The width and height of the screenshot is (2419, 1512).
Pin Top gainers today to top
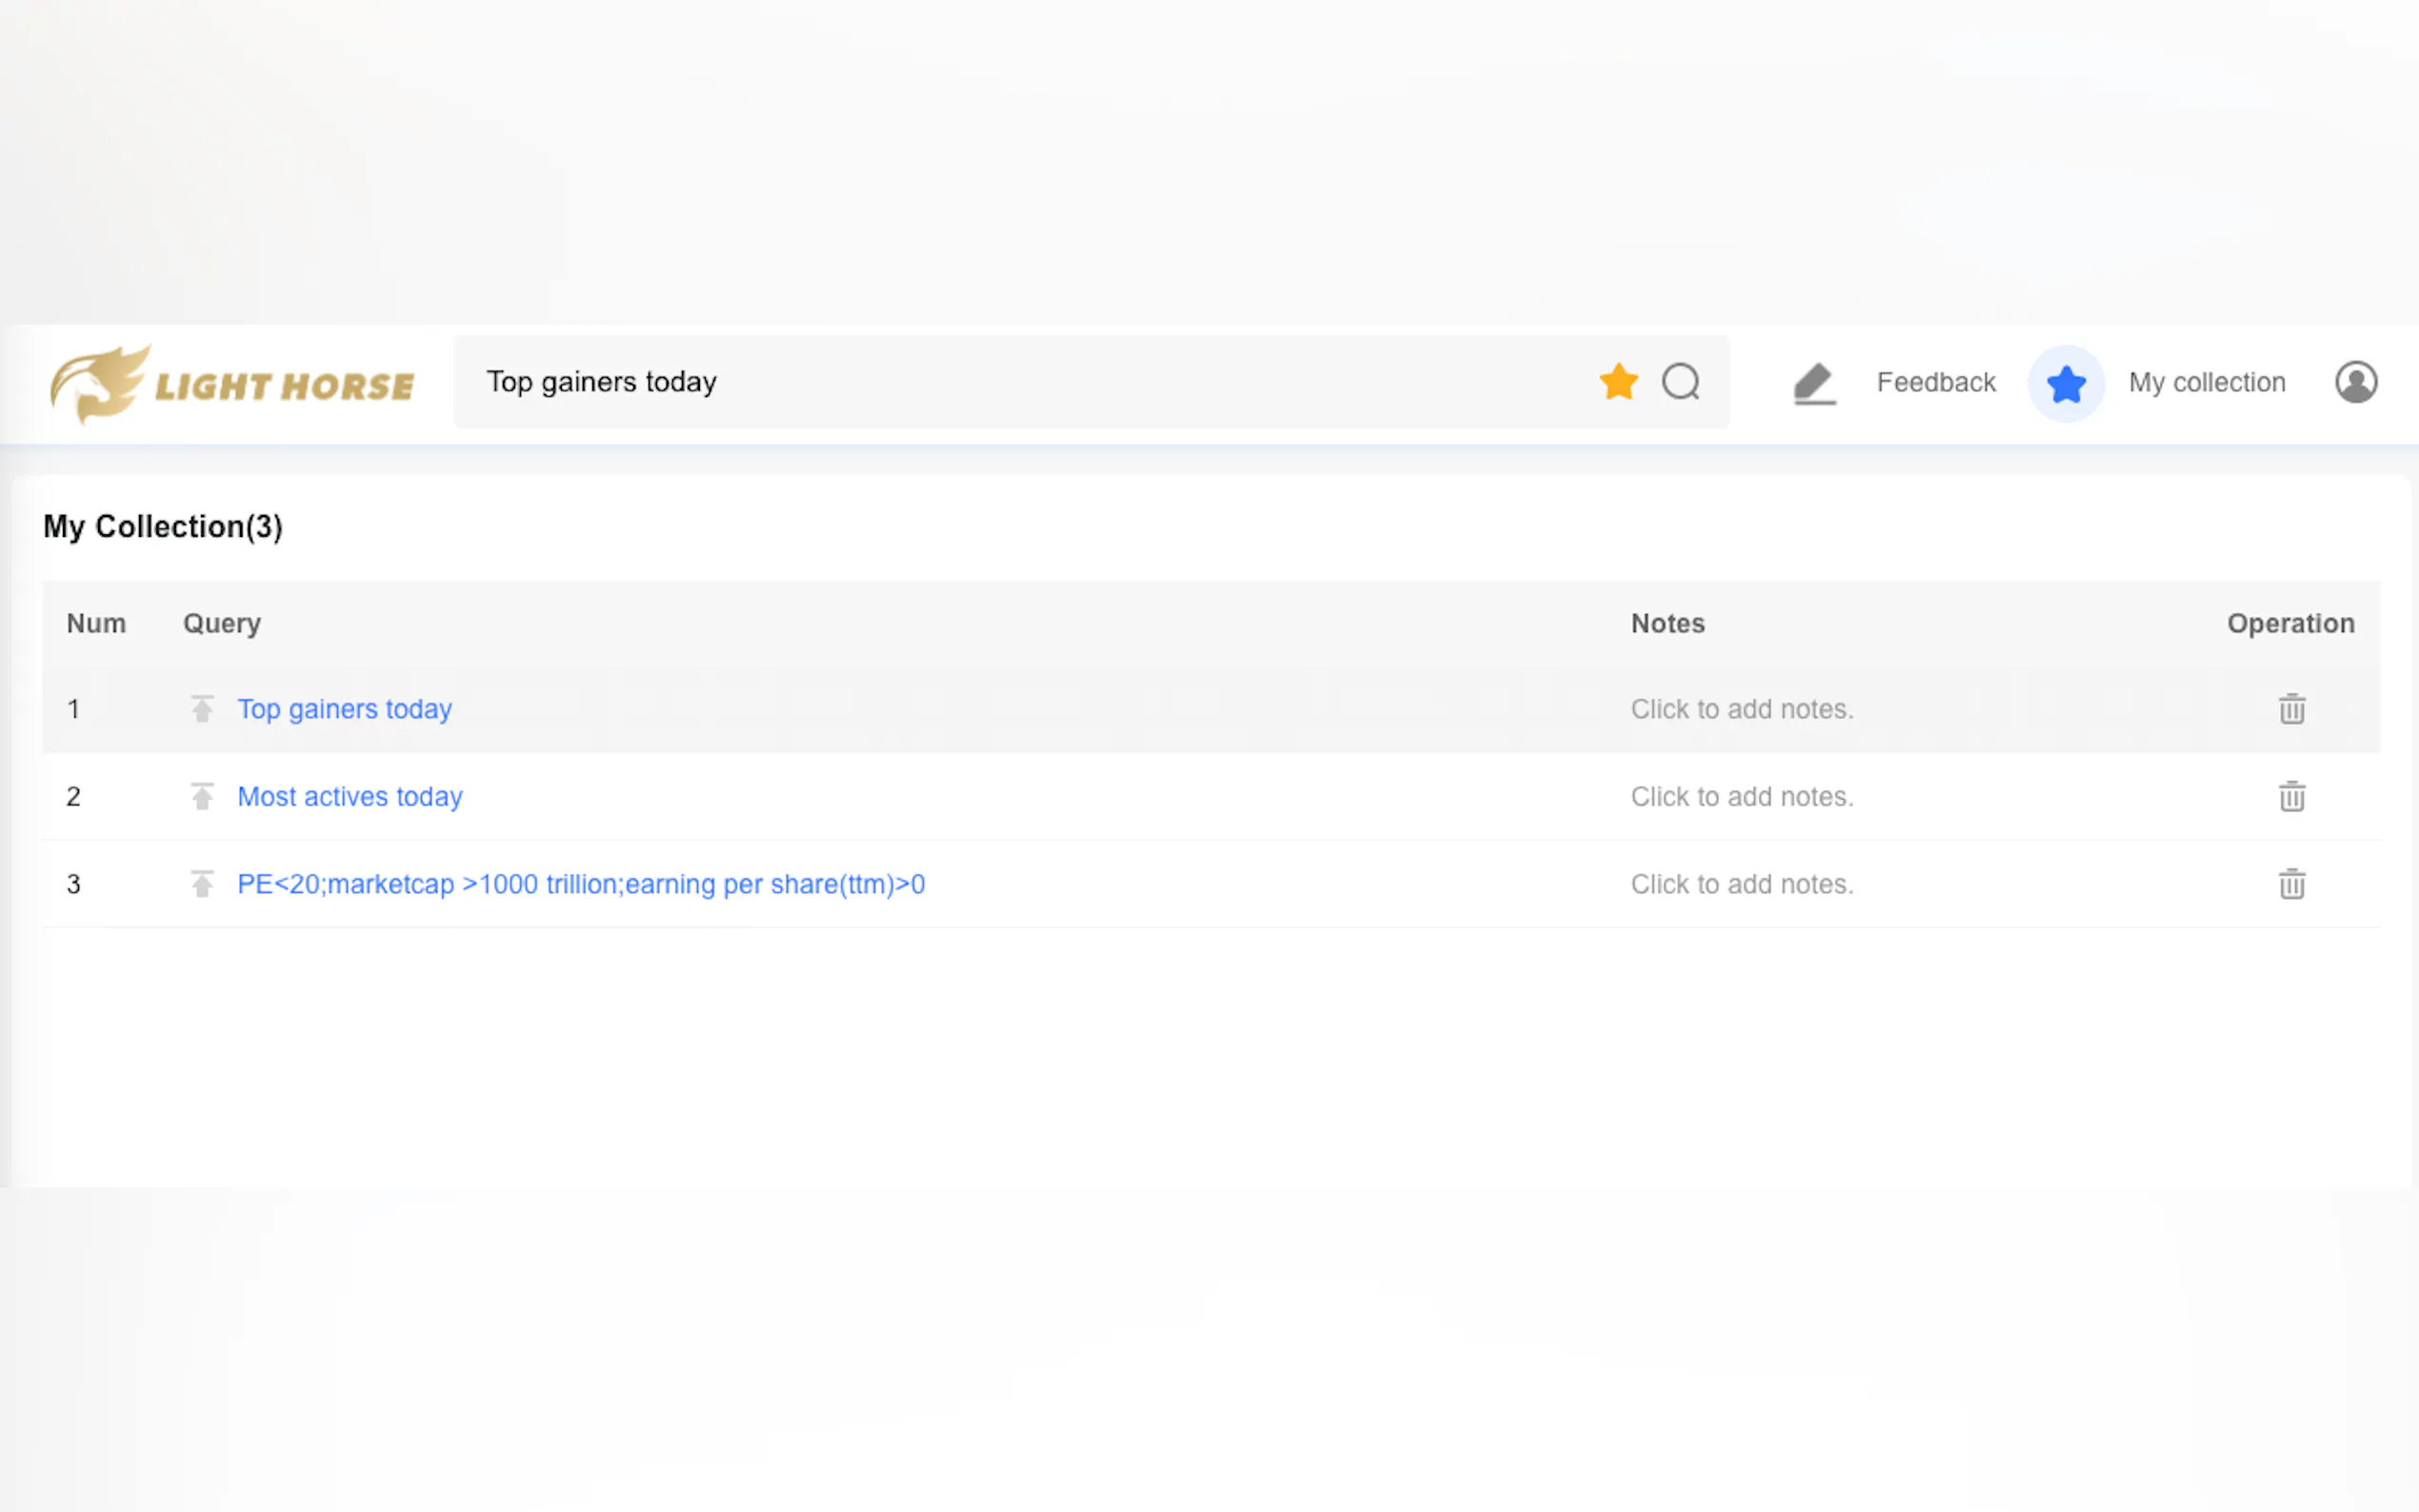[202, 709]
